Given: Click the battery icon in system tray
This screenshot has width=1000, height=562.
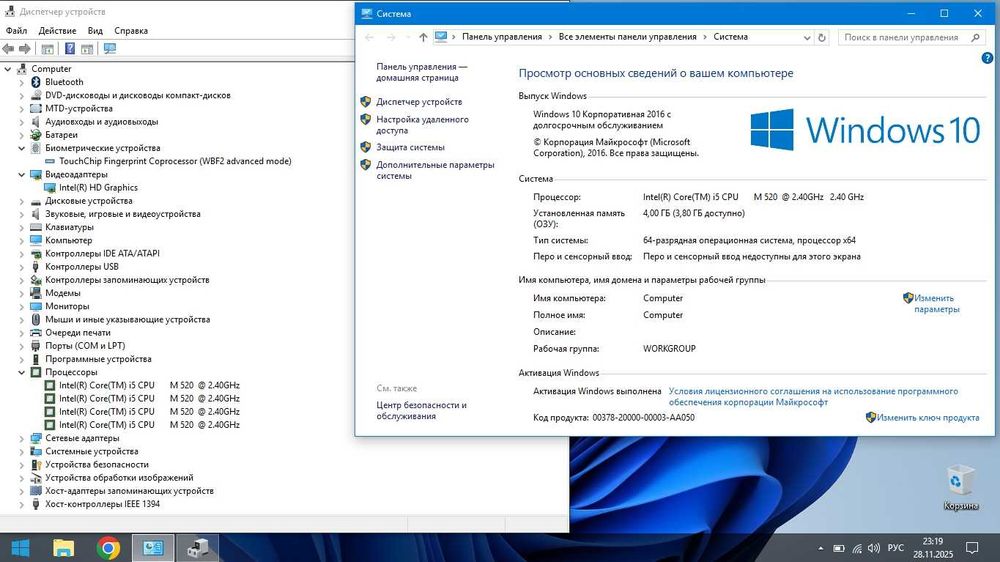Looking at the screenshot, I should 839,549.
